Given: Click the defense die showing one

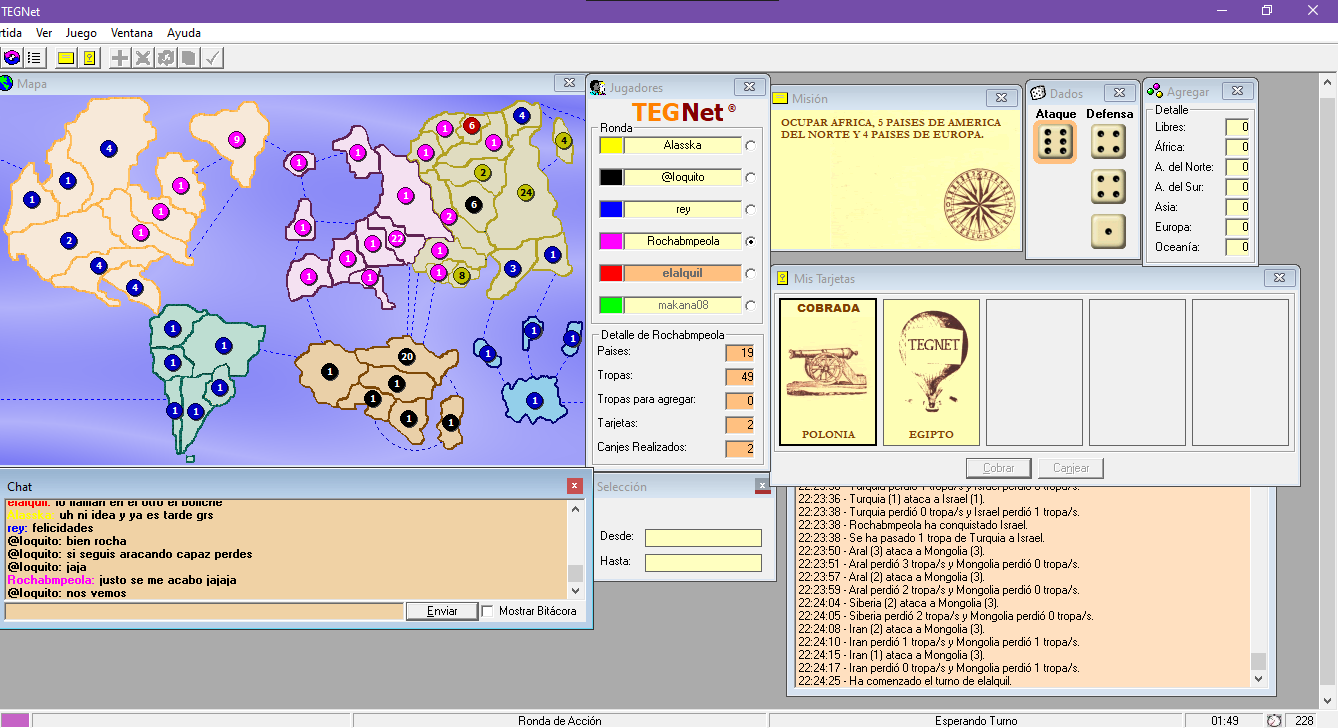Looking at the screenshot, I should [x=1108, y=231].
